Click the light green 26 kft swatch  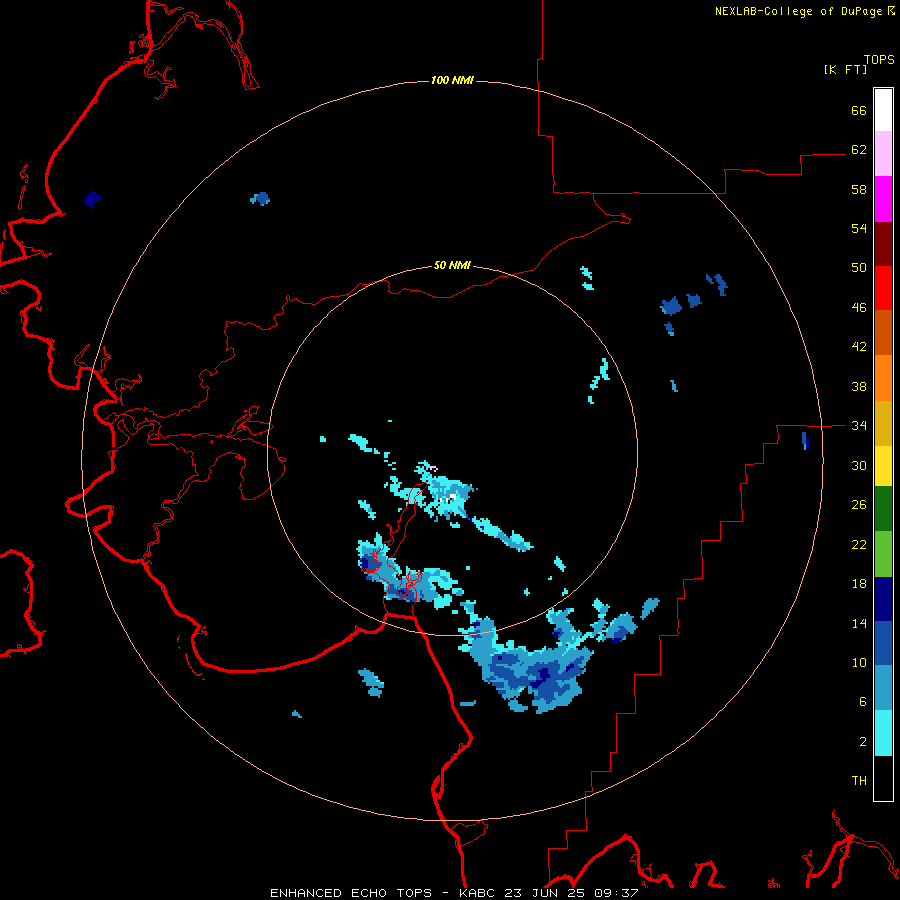883,554
